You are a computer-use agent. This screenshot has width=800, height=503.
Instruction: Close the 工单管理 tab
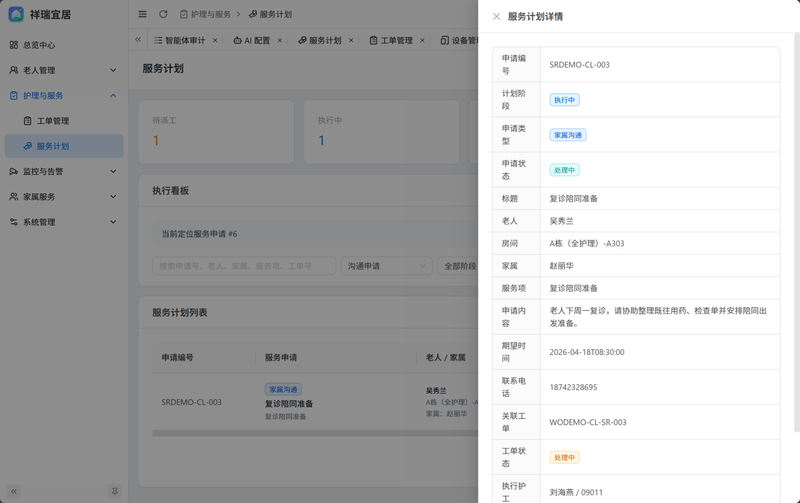coord(422,40)
